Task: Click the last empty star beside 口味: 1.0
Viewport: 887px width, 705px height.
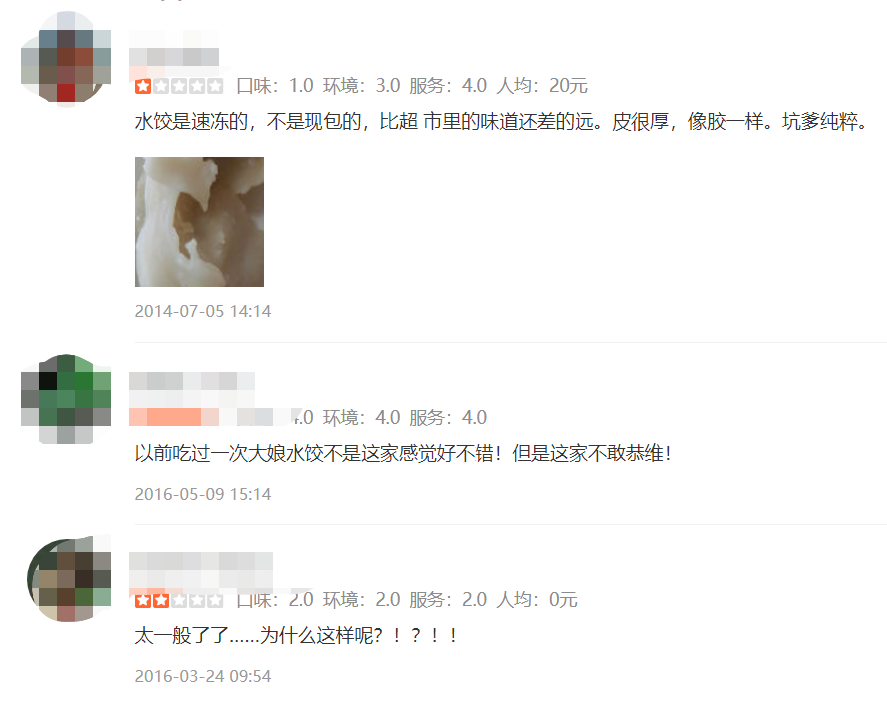Action: tap(215, 87)
